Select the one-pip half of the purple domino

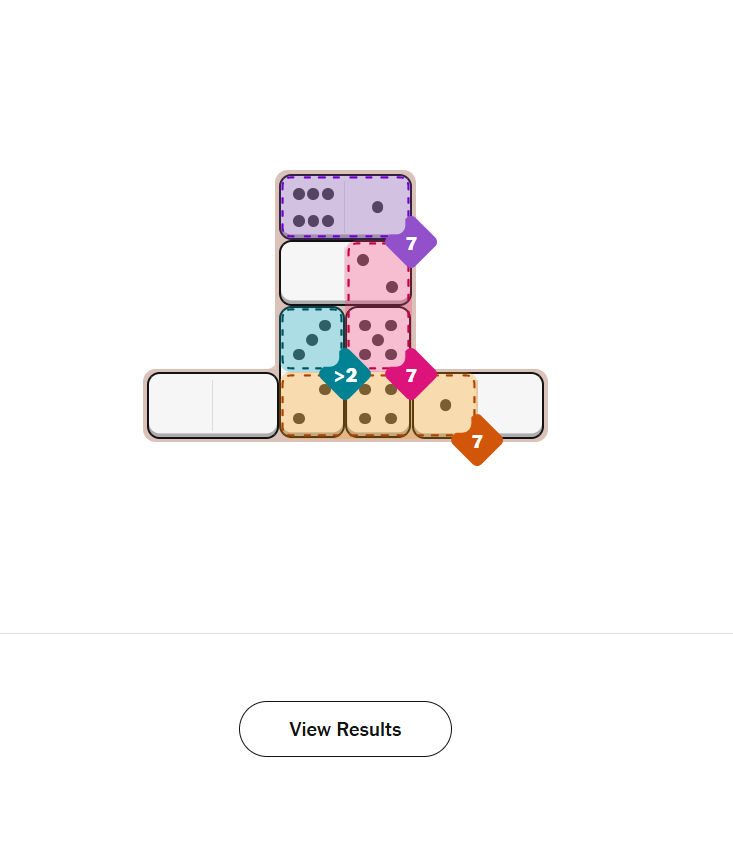[x=377, y=207]
